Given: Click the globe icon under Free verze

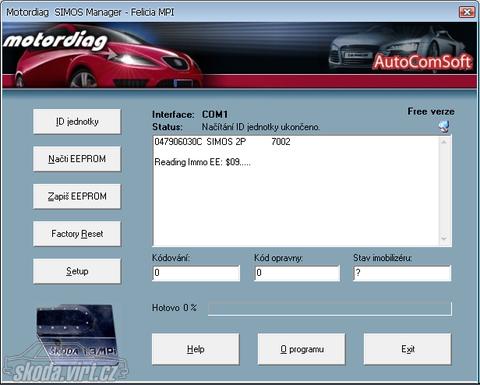Looking at the screenshot, I should tap(444, 126).
